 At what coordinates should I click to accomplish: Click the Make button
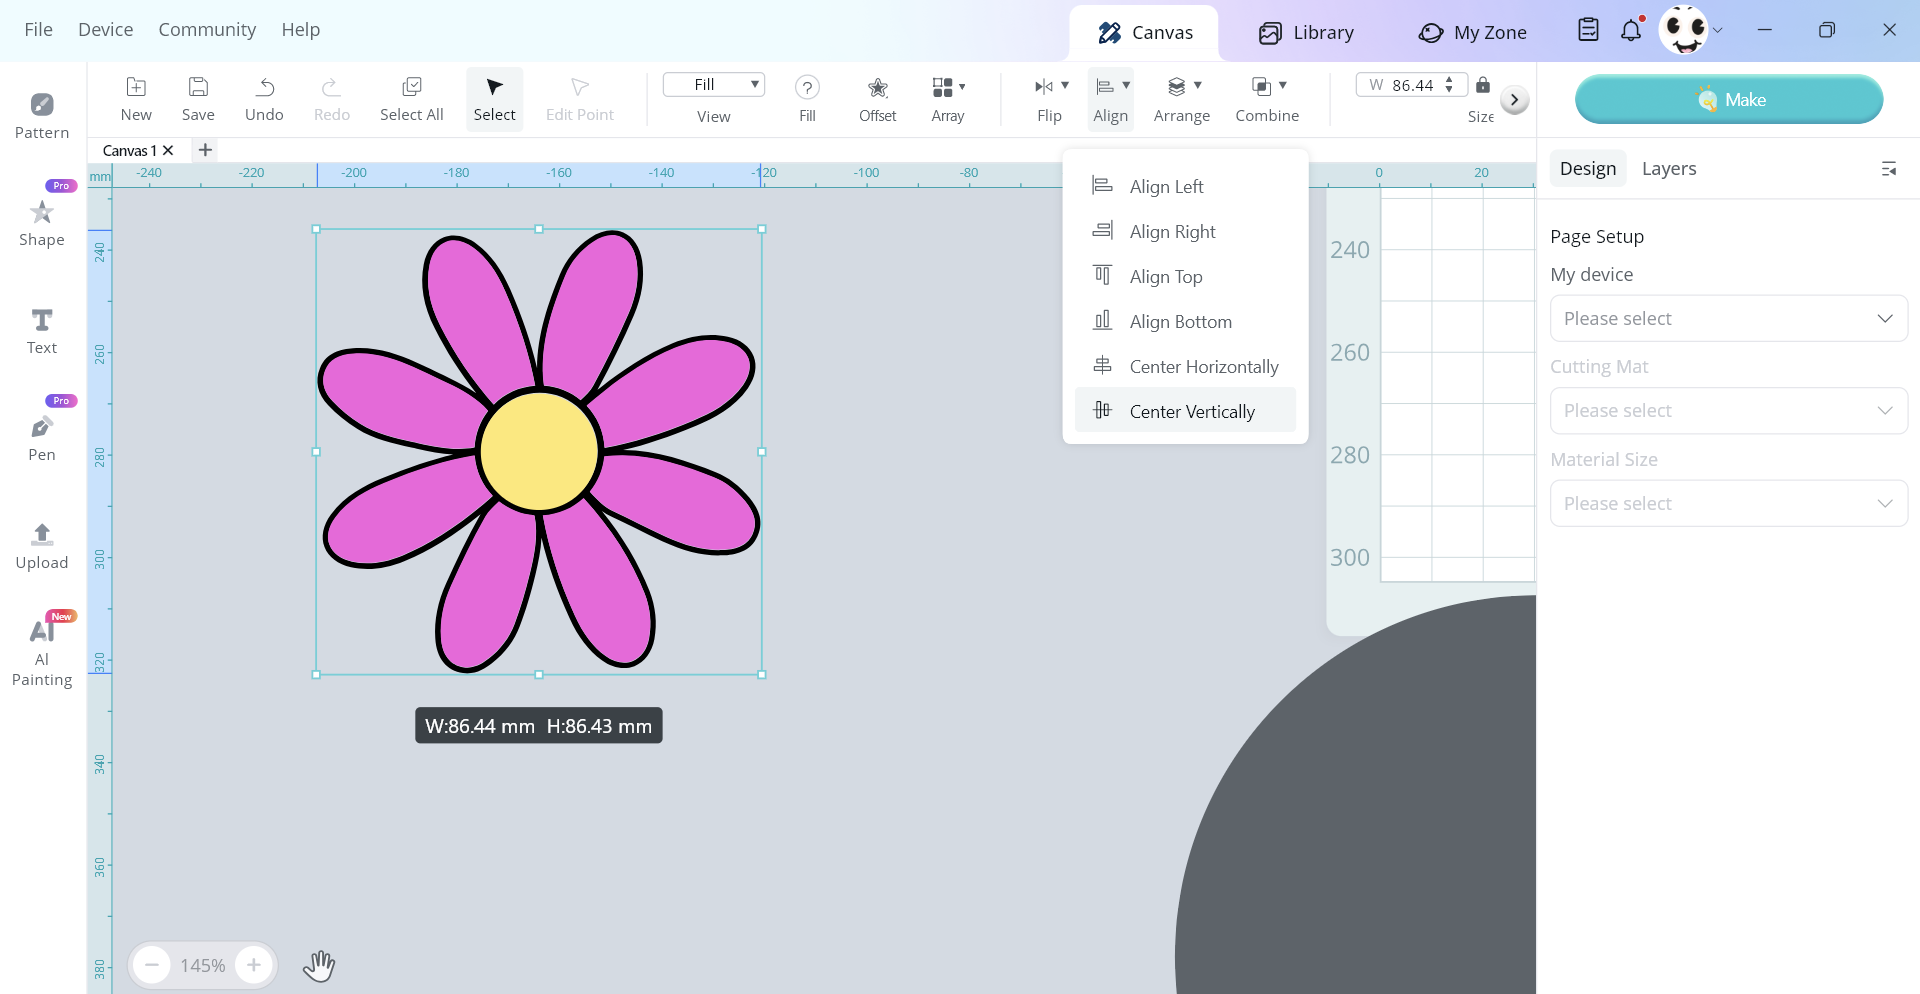tap(1729, 100)
